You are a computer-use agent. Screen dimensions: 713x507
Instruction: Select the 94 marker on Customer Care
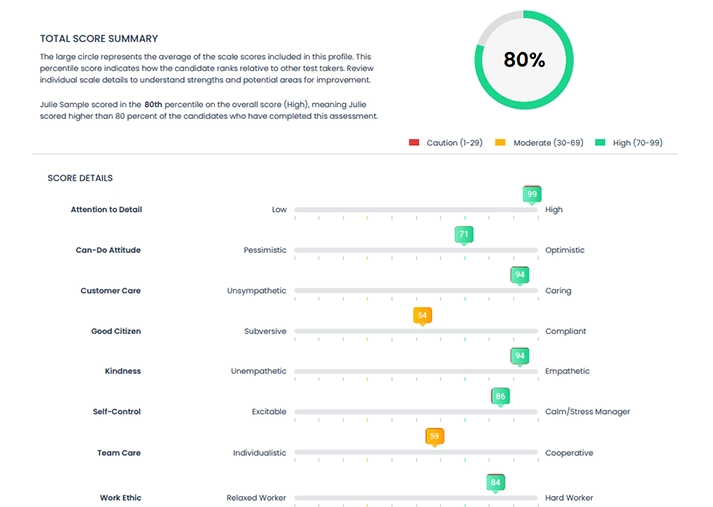[x=519, y=275]
